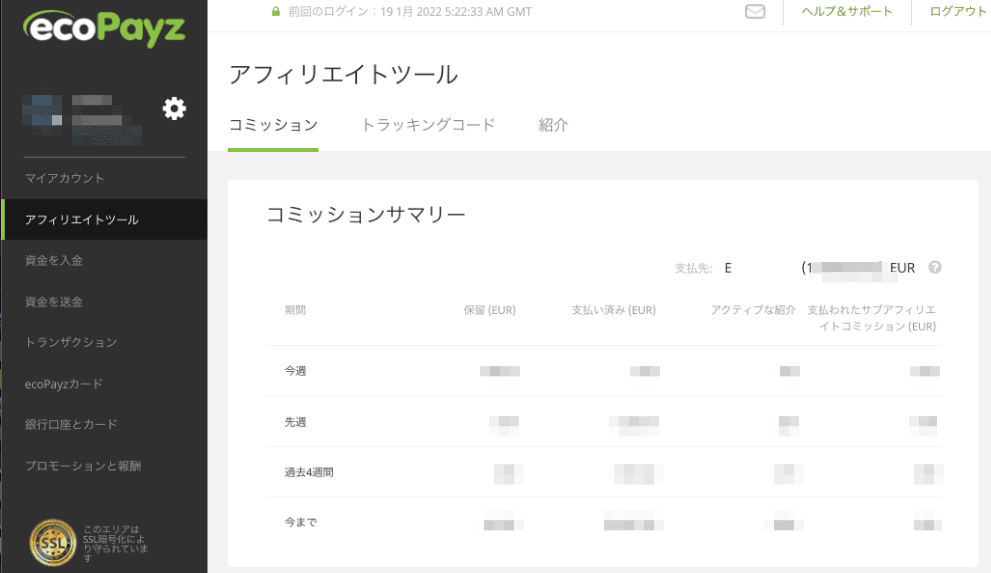Click the 期間 column header
The height and width of the screenshot is (573, 991).
pyautogui.click(x=295, y=310)
